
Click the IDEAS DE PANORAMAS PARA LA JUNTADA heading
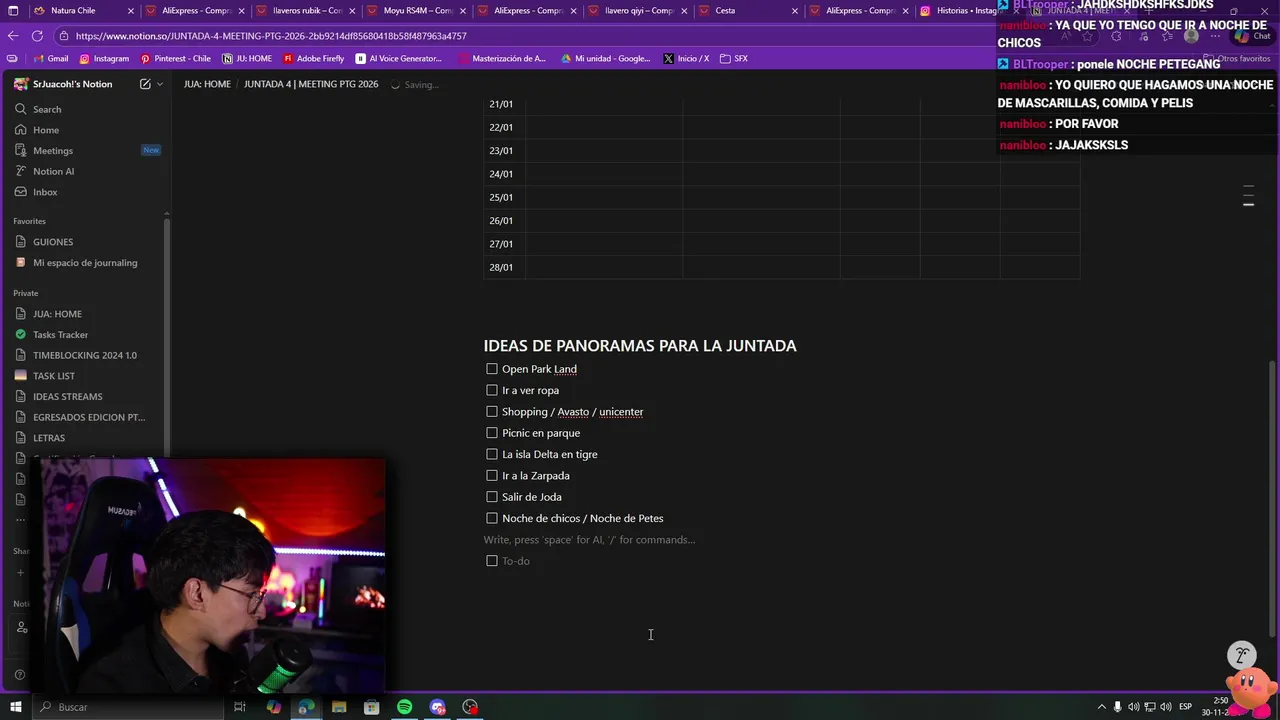tap(640, 346)
